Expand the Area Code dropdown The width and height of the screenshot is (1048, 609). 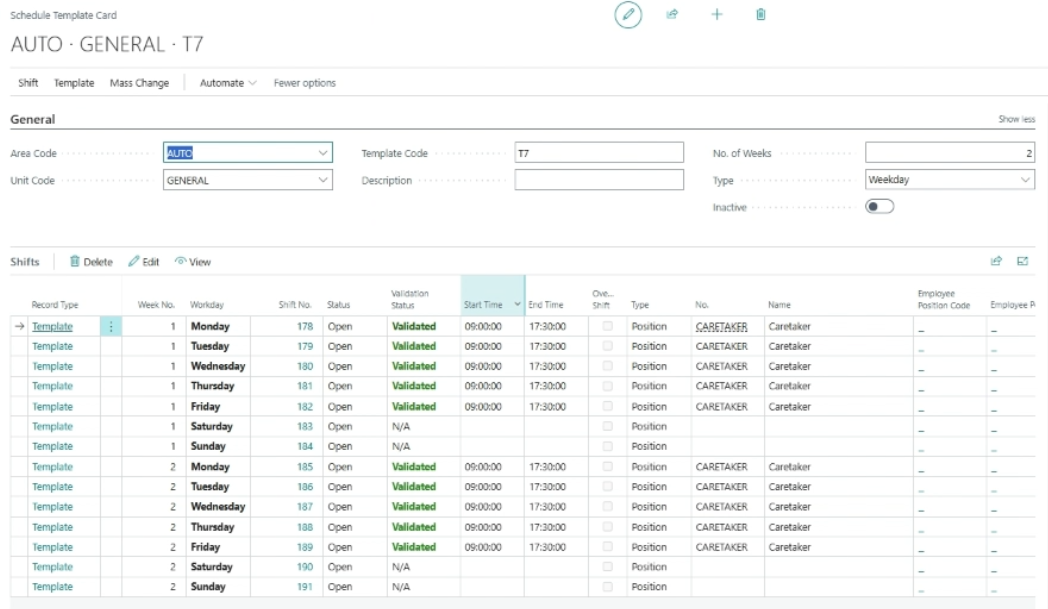point(322,153)
